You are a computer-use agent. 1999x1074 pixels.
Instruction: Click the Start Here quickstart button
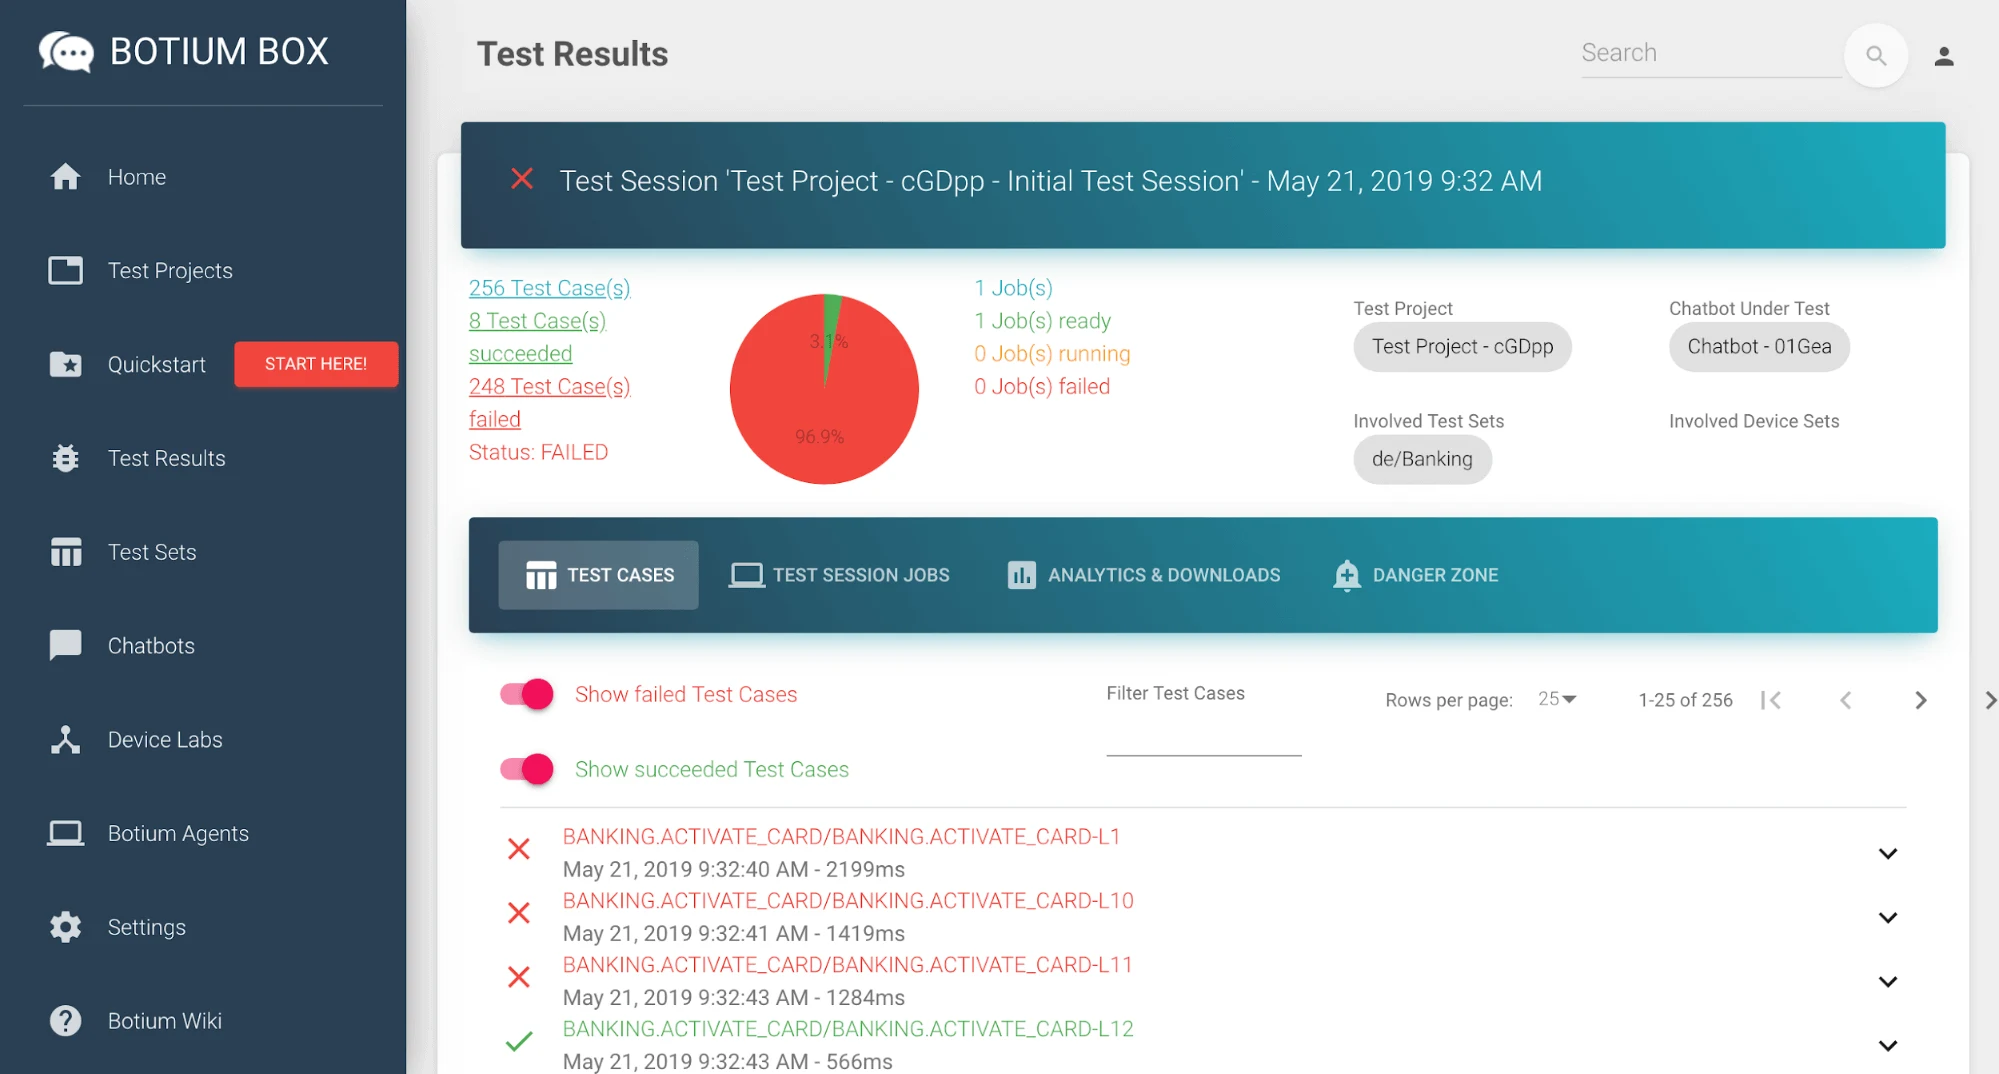(316, 363)
